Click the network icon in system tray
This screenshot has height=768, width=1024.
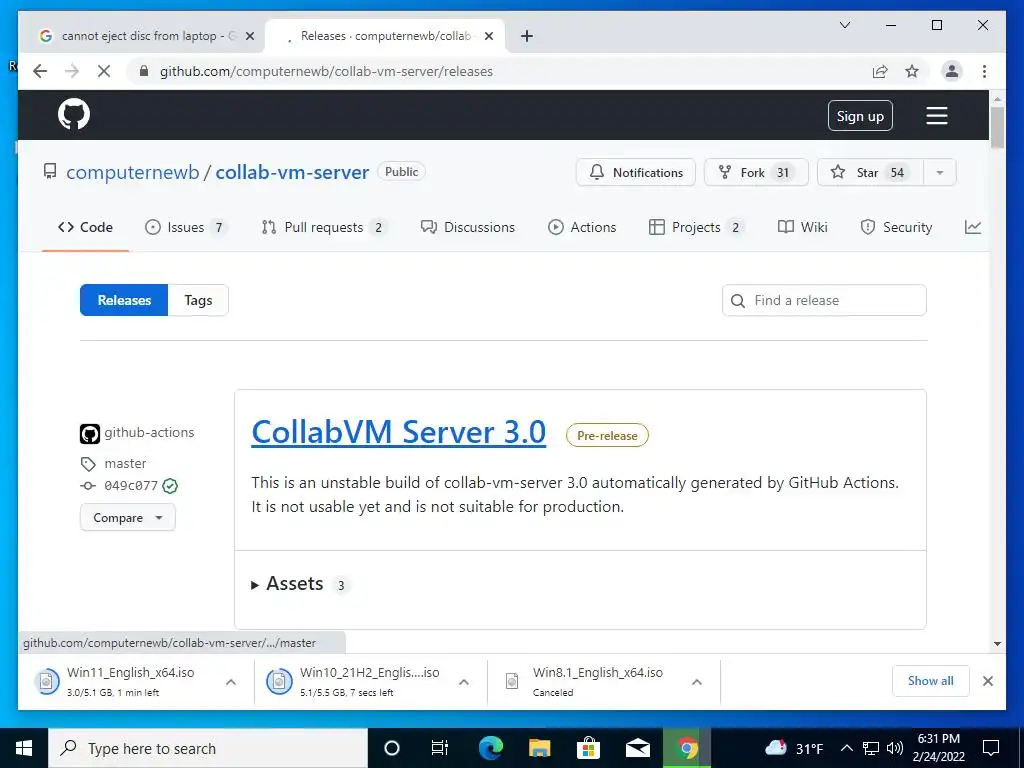(x=871, y=748)
